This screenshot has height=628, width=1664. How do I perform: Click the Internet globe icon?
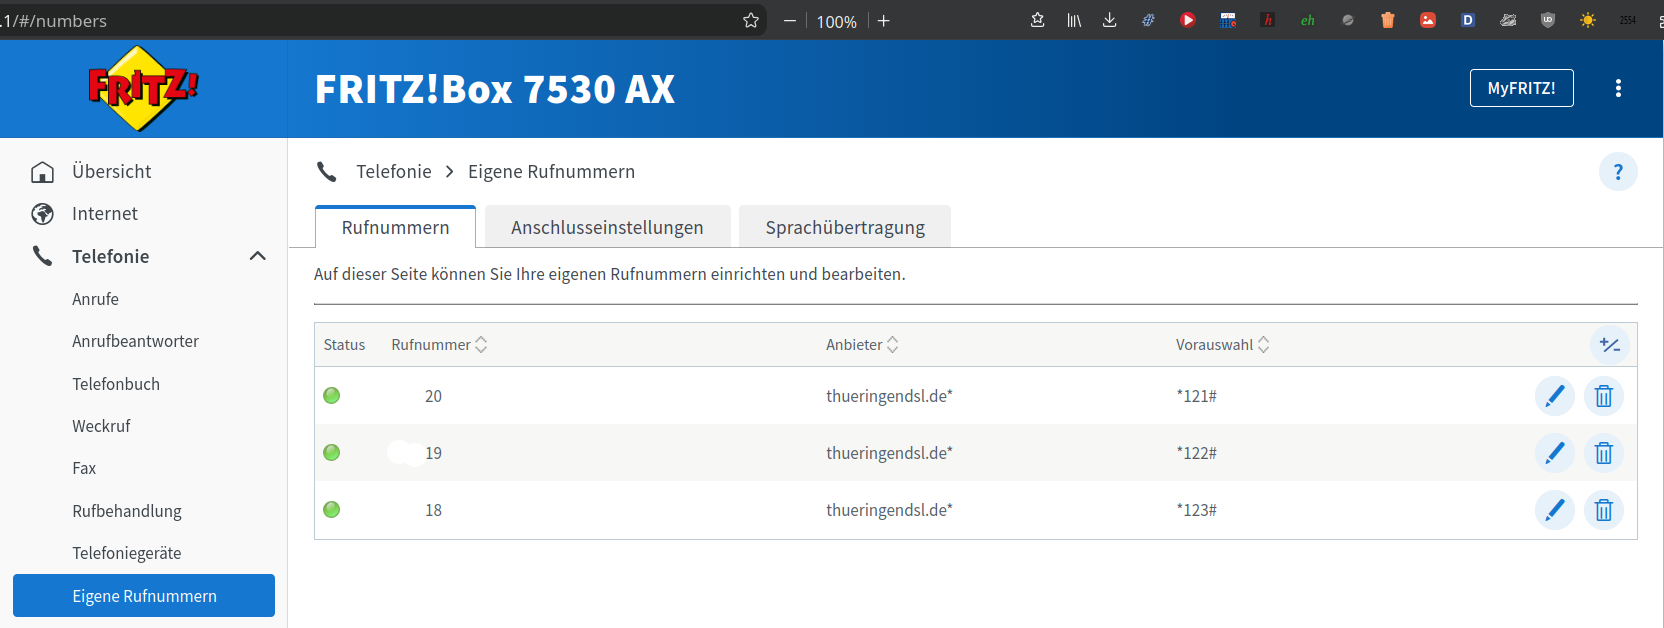point(42,214)
